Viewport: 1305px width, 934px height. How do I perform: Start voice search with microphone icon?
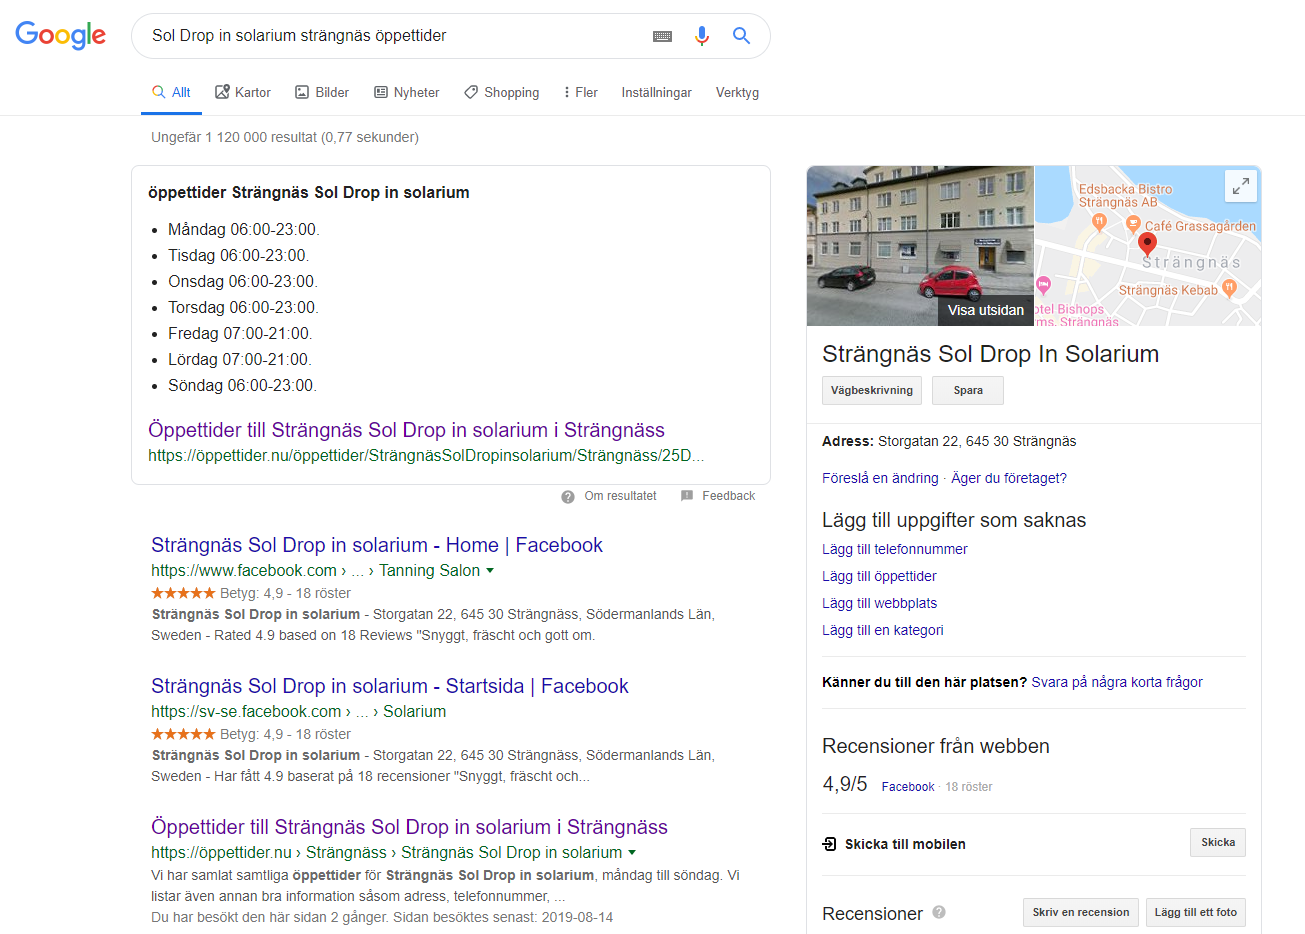point(702,36)
